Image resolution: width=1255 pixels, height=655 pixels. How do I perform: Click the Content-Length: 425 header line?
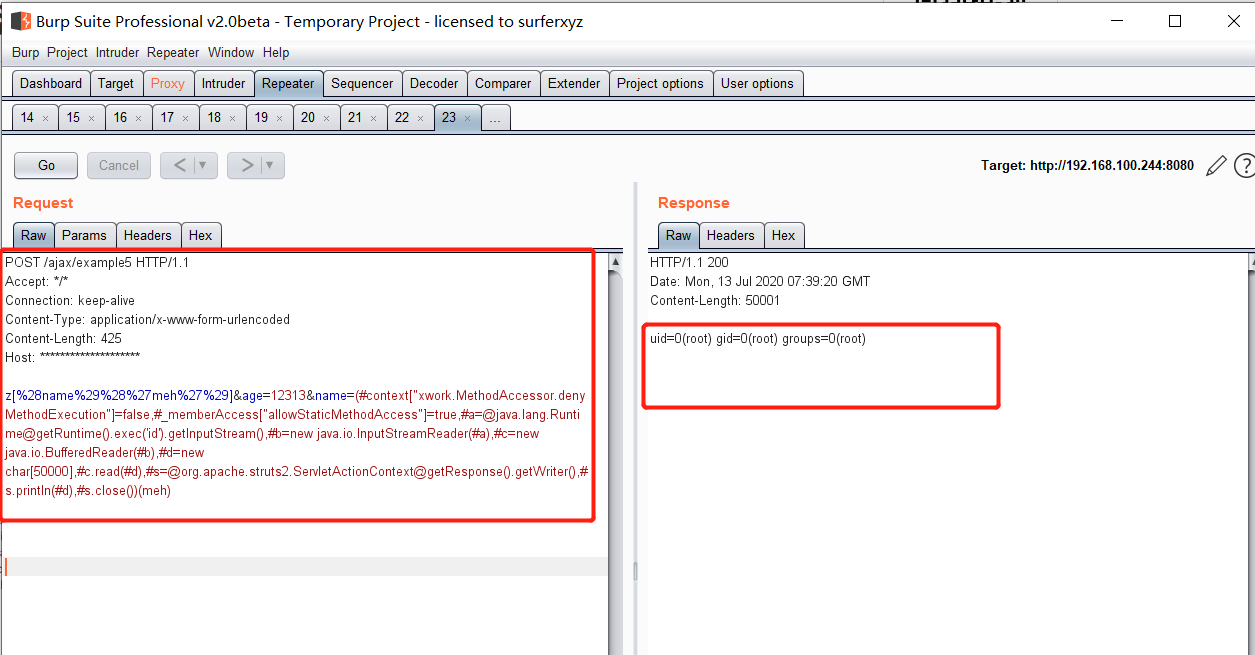pyautogui.click(x=63, y=339)
